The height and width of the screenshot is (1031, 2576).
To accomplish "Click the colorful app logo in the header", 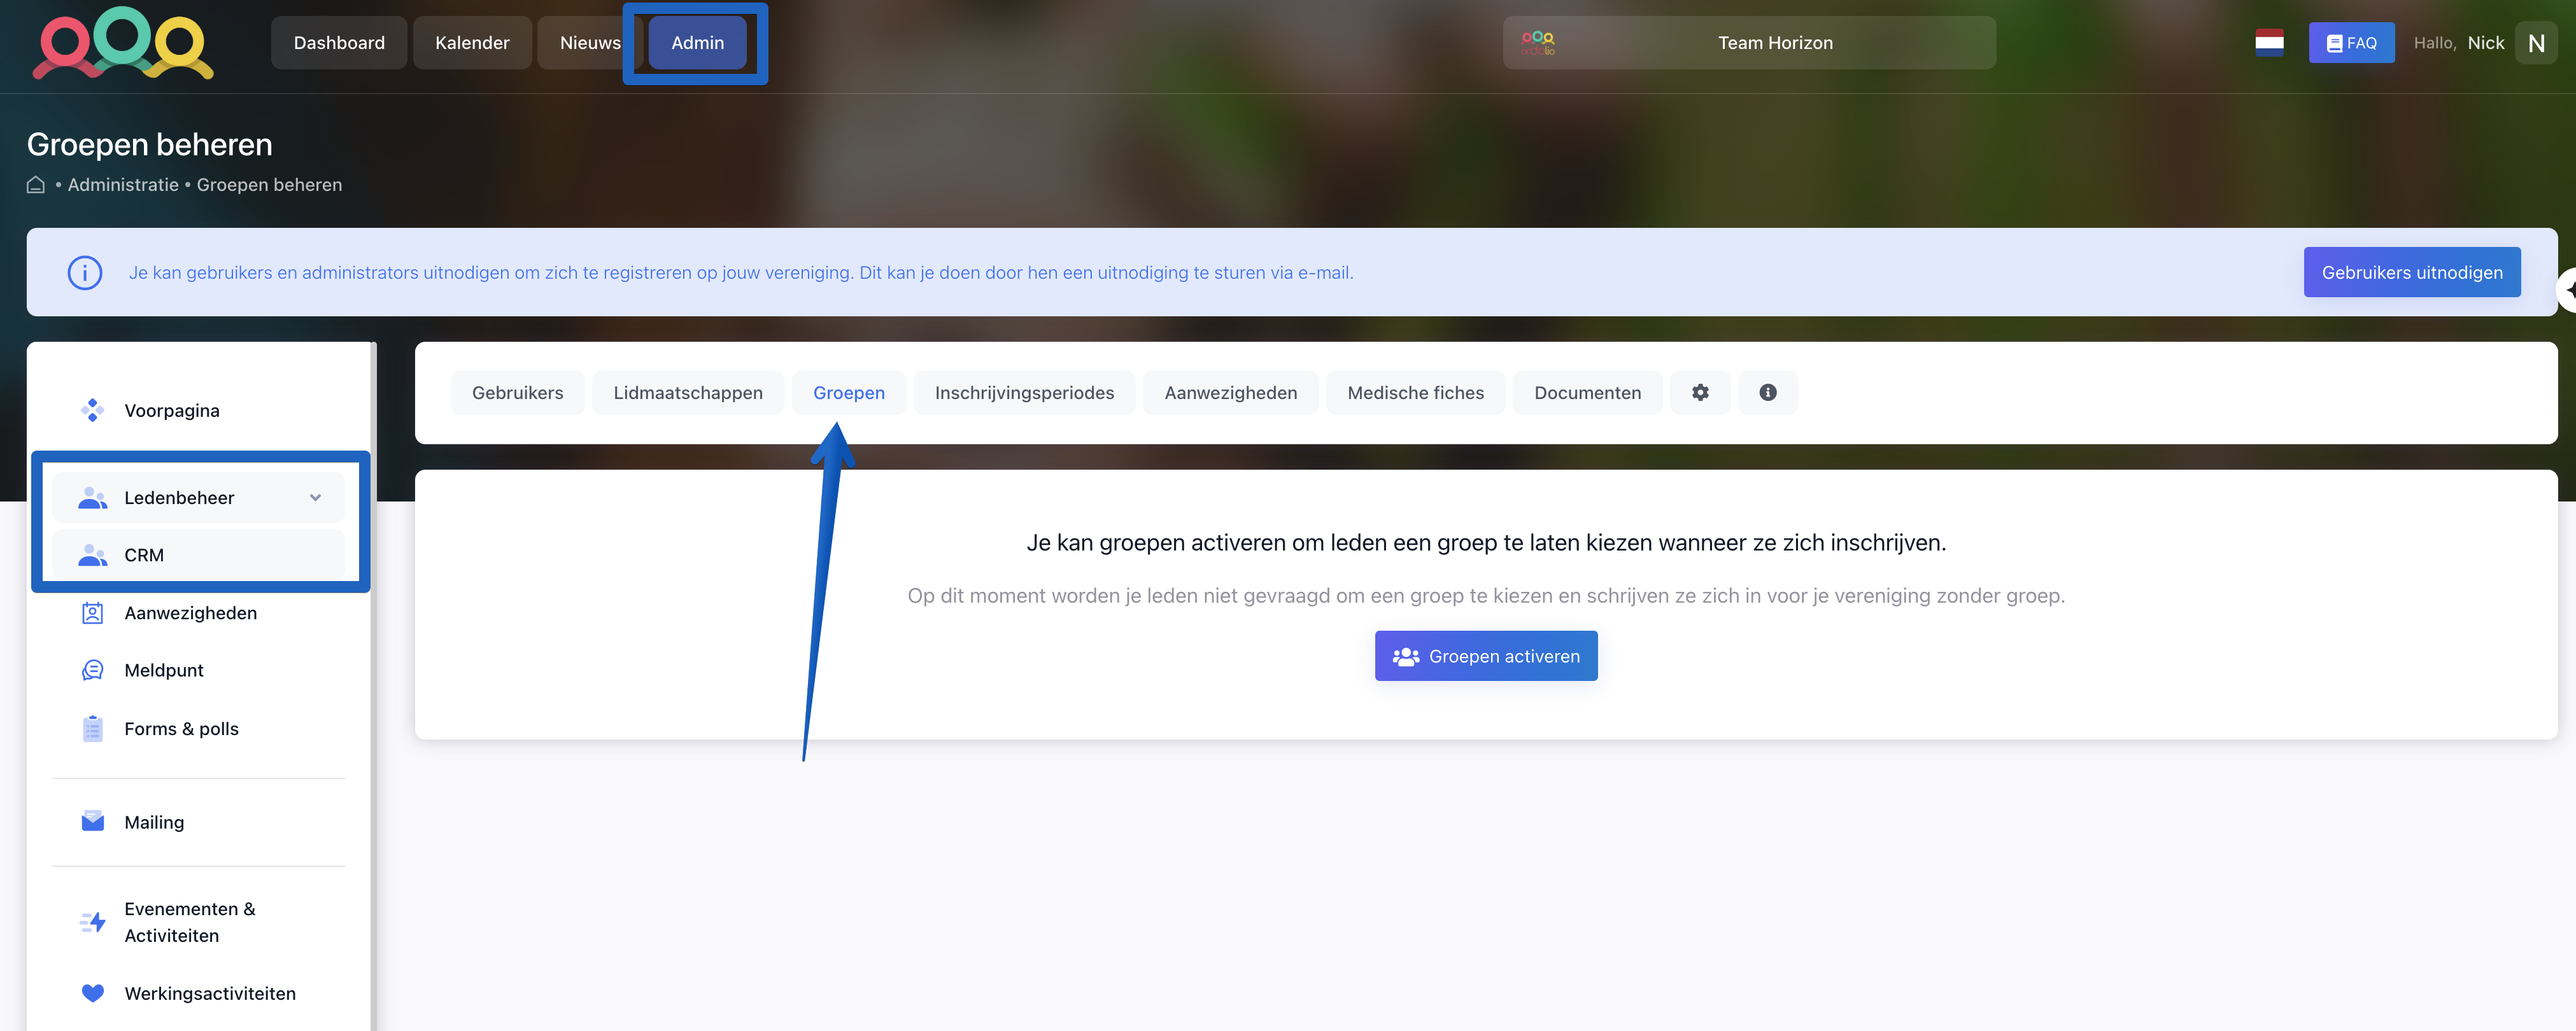I will tap(123, 43).
